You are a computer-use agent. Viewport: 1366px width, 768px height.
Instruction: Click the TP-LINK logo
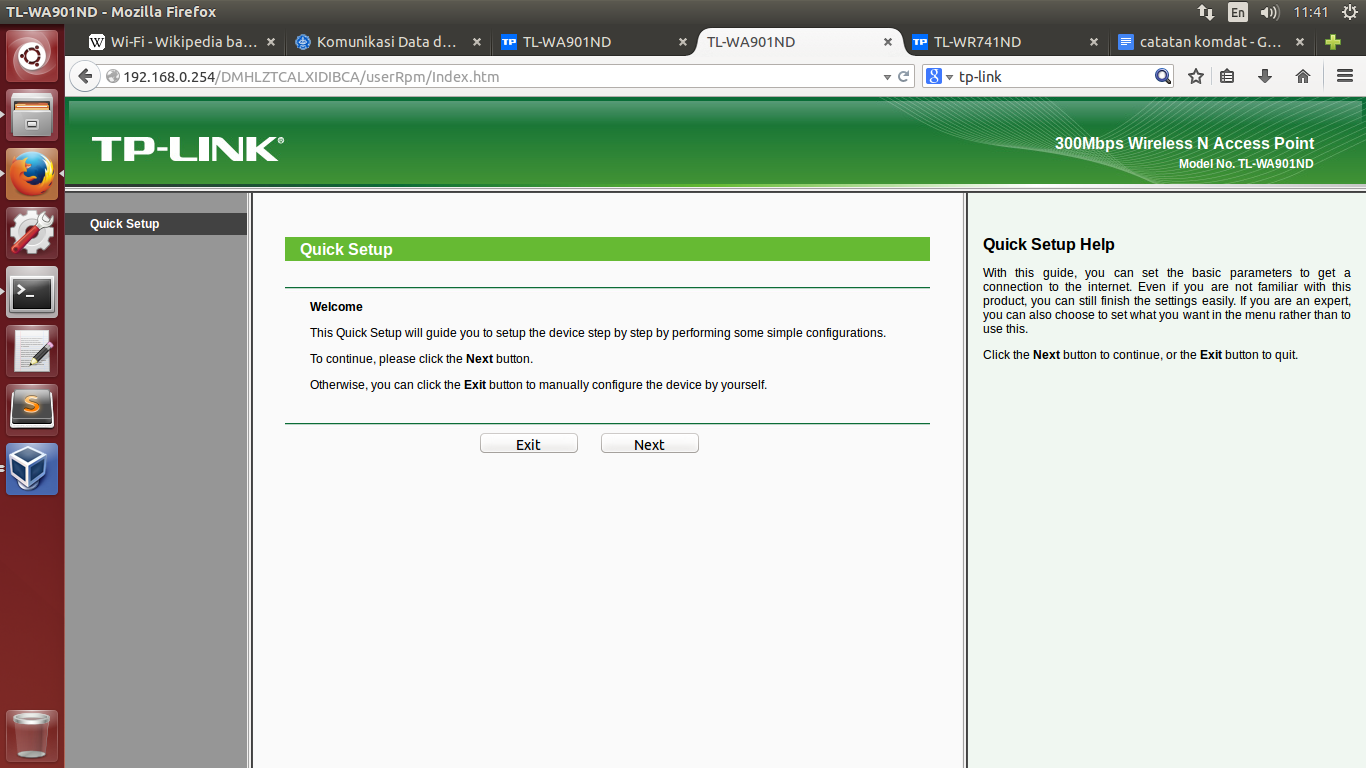(188, 149)
